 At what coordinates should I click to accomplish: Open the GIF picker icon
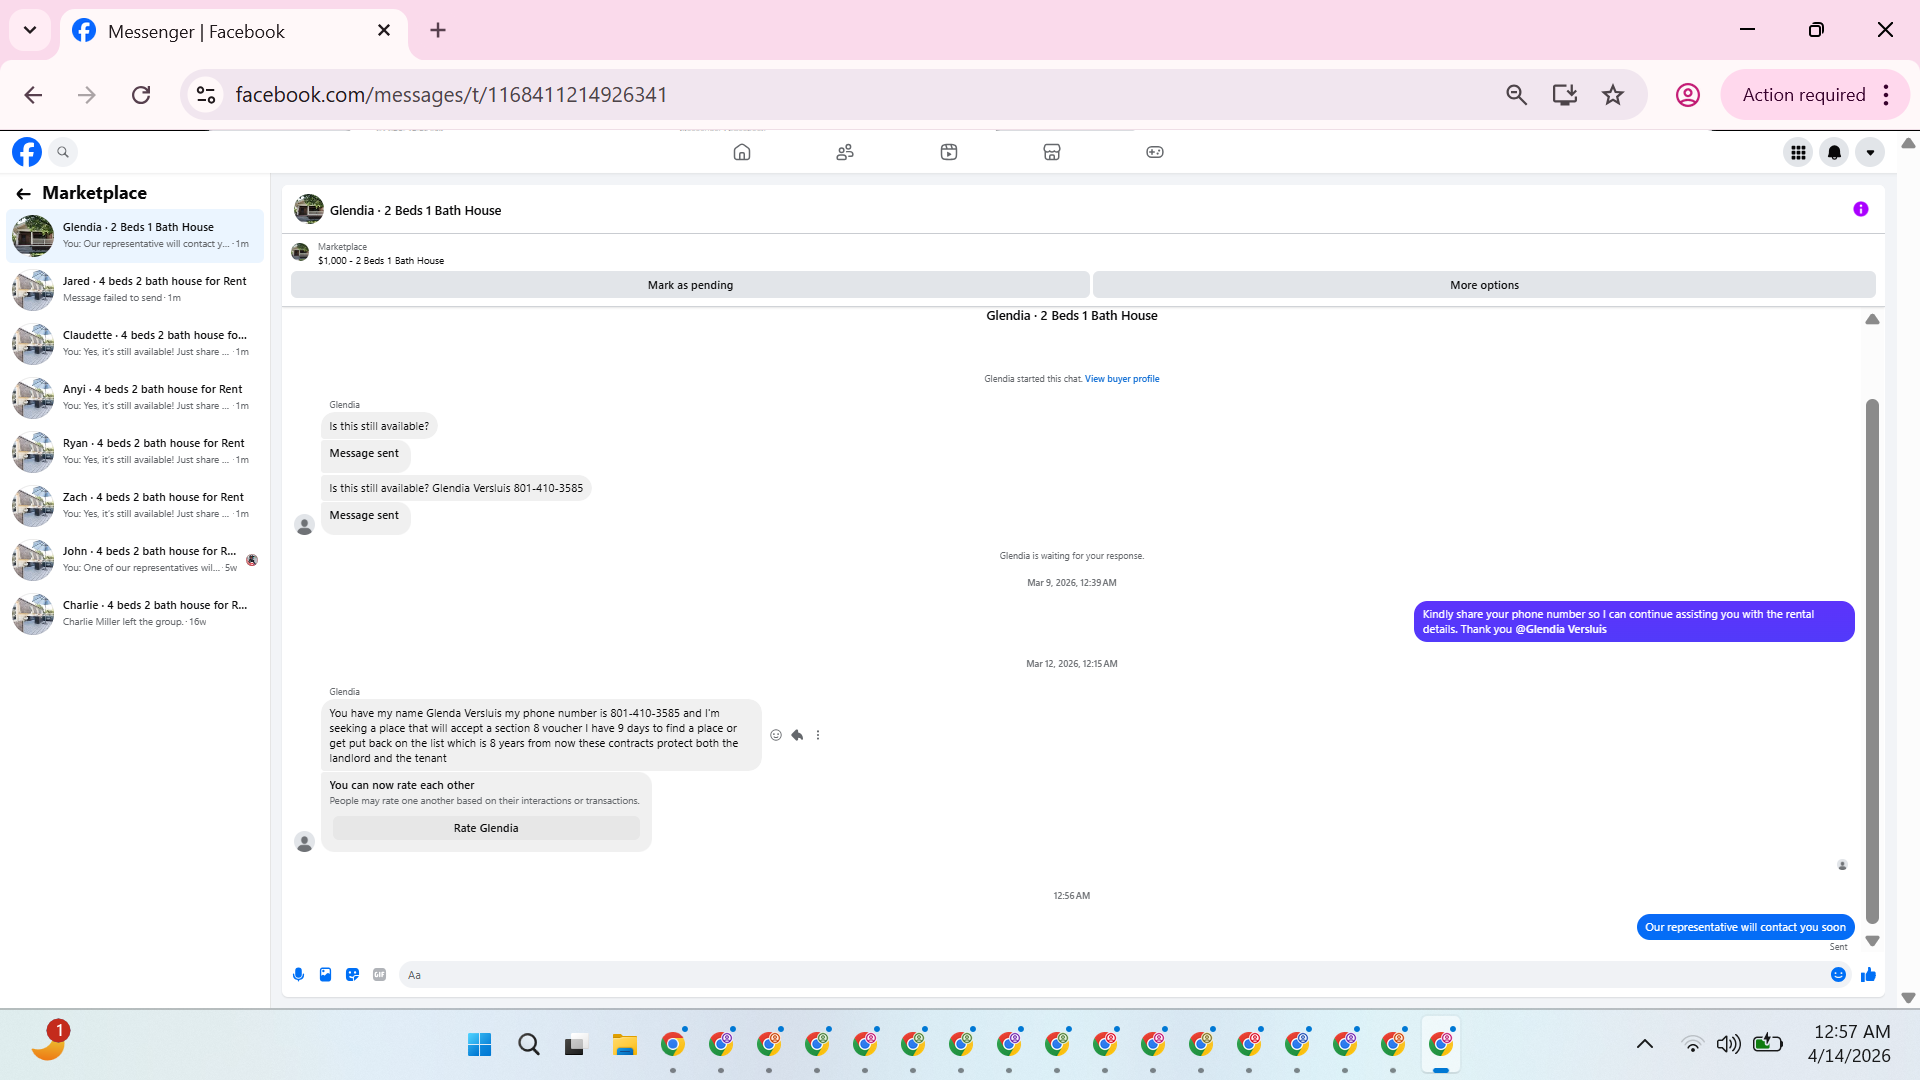[379, 974]
